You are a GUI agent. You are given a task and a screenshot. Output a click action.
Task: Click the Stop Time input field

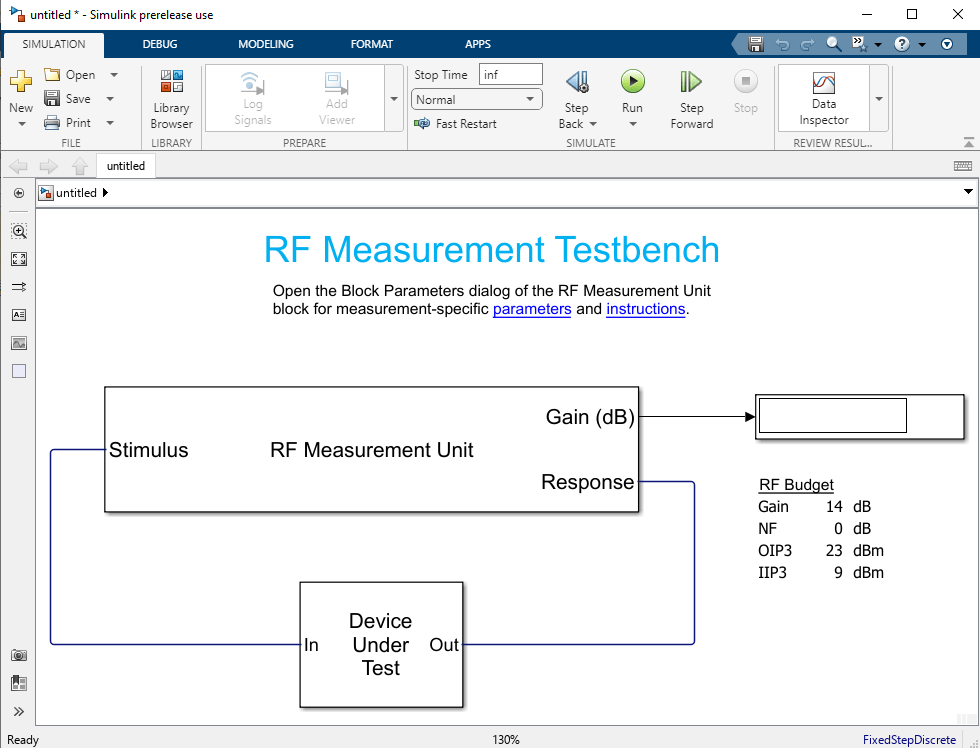(510, 75)
